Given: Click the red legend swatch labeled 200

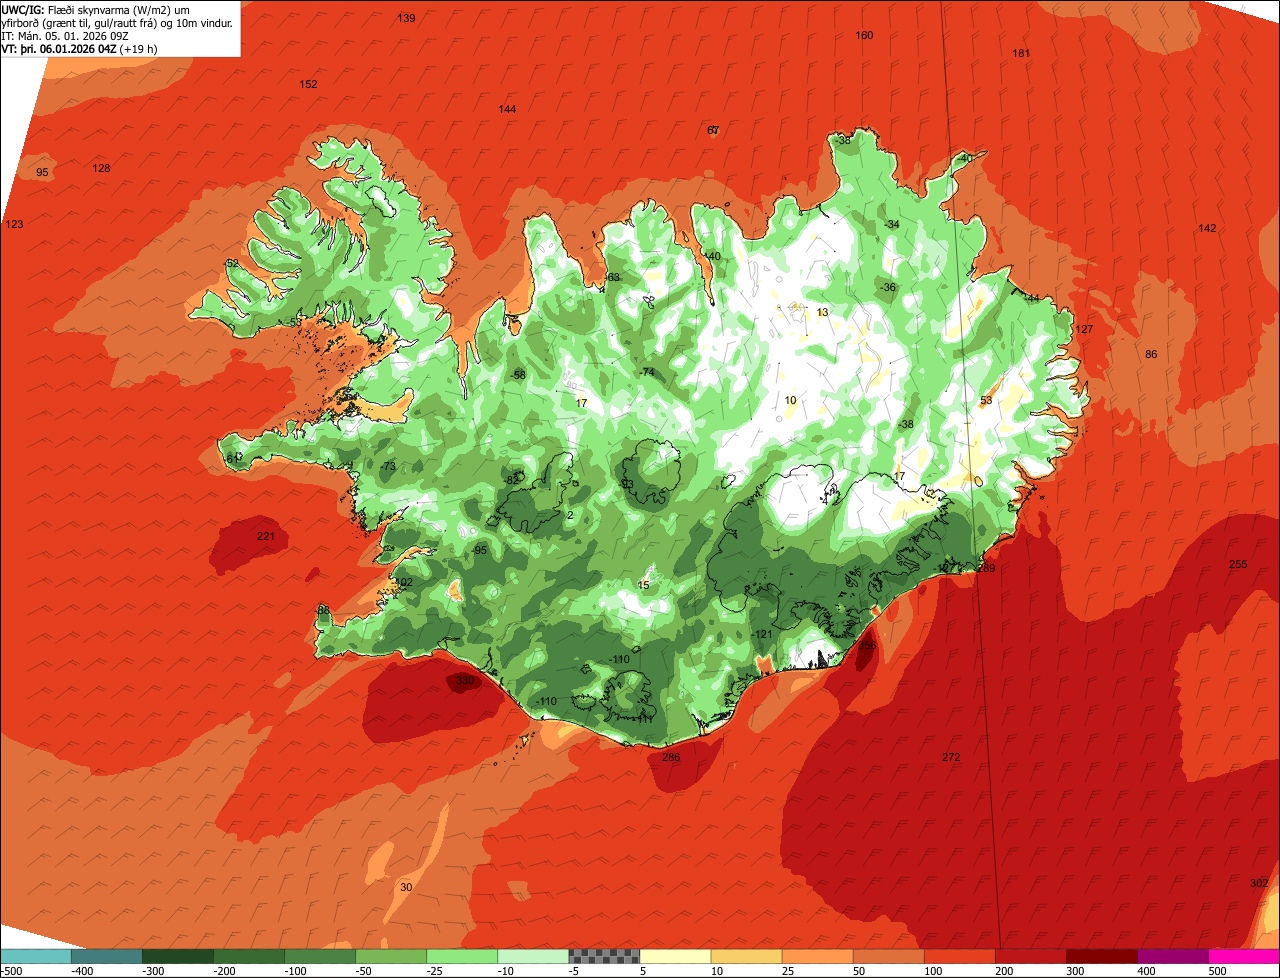Looking at the screenshot, I should pyautogui.click(x=1029, y=956).
